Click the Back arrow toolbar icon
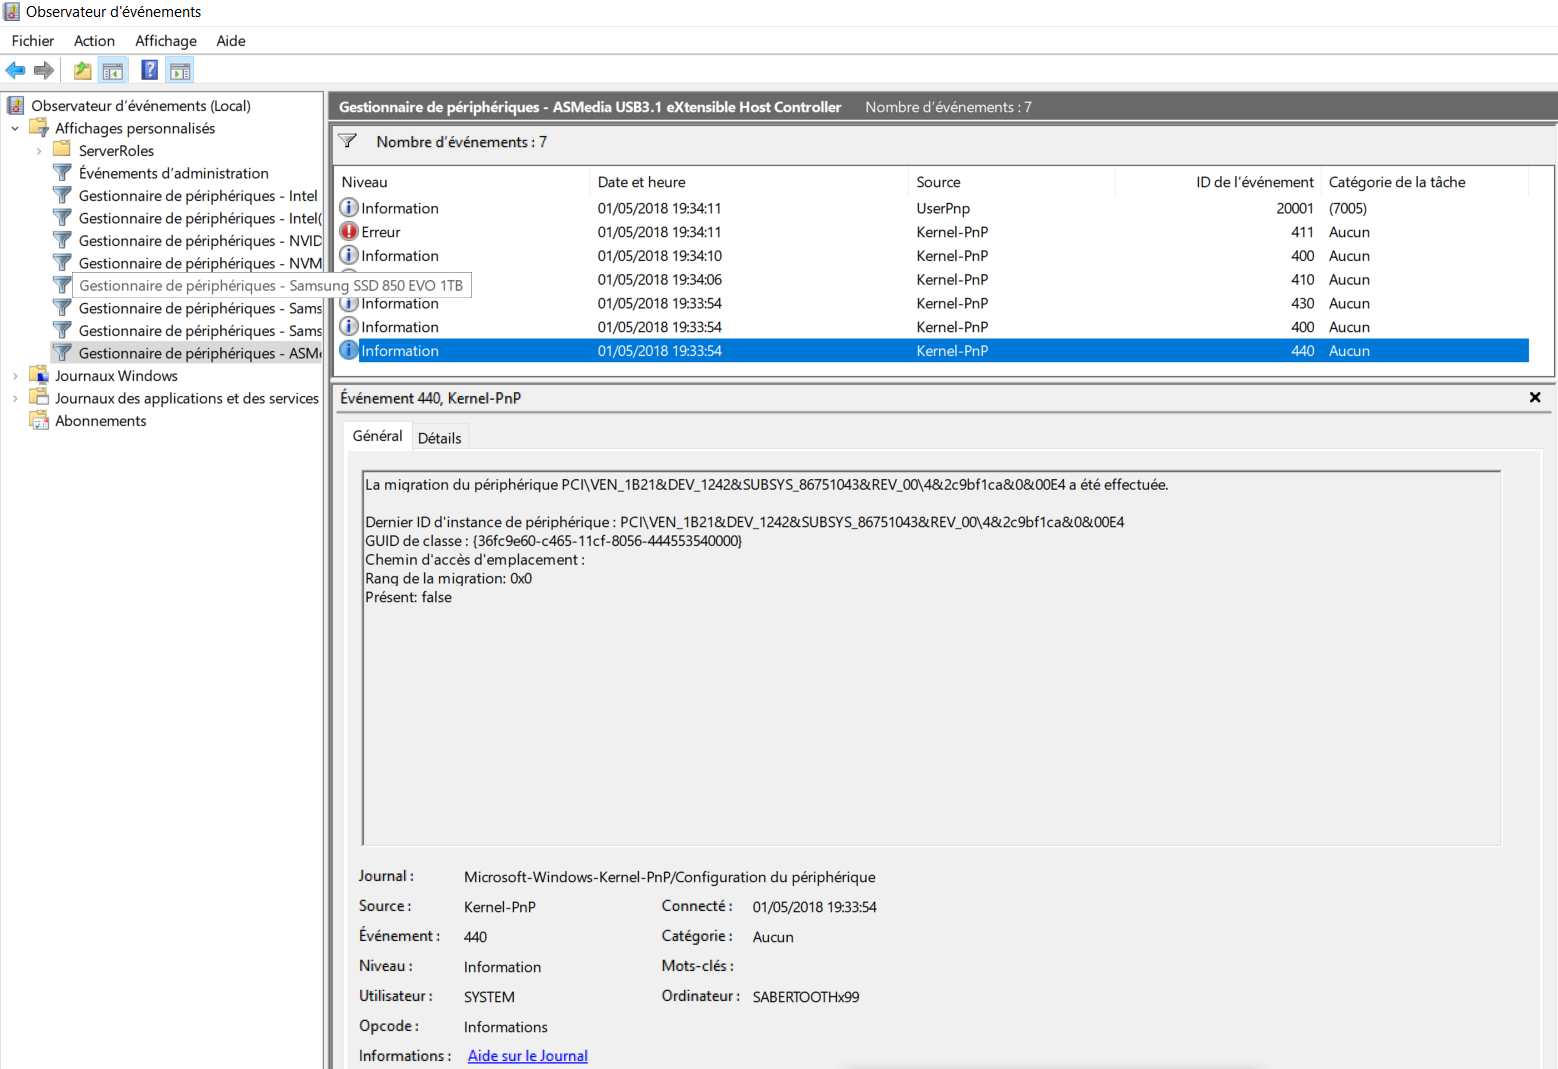This screenshot has width=1558, height=1069. [x=15, y=70]
